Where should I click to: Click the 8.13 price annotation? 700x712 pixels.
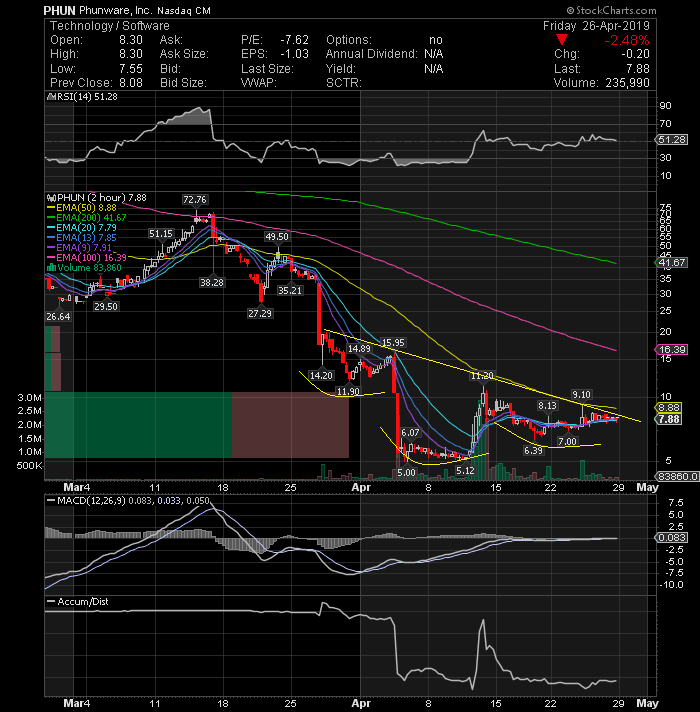point(547,405)
